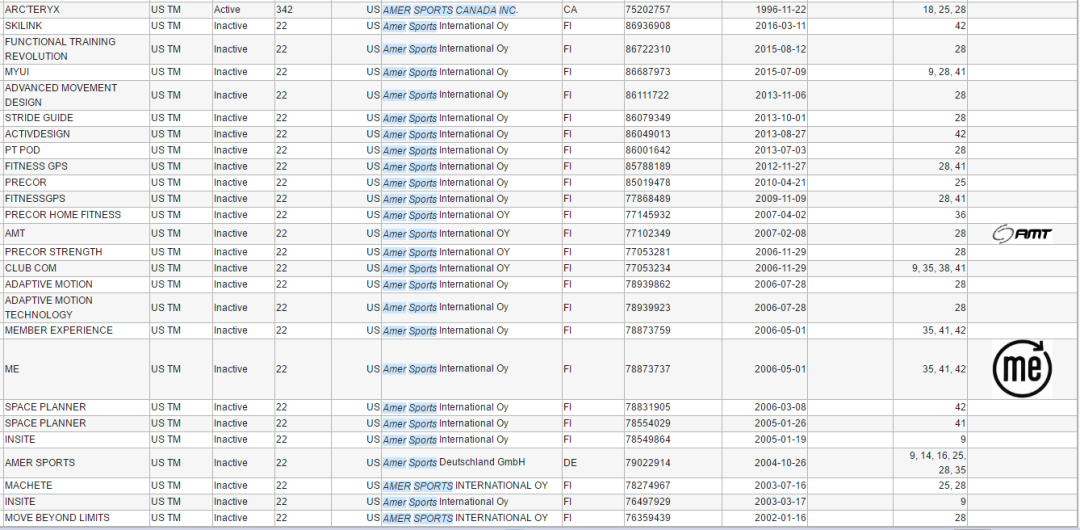Click serial number 76359439
This screenshot has width=1080, height=530.
tap(647, 518)
